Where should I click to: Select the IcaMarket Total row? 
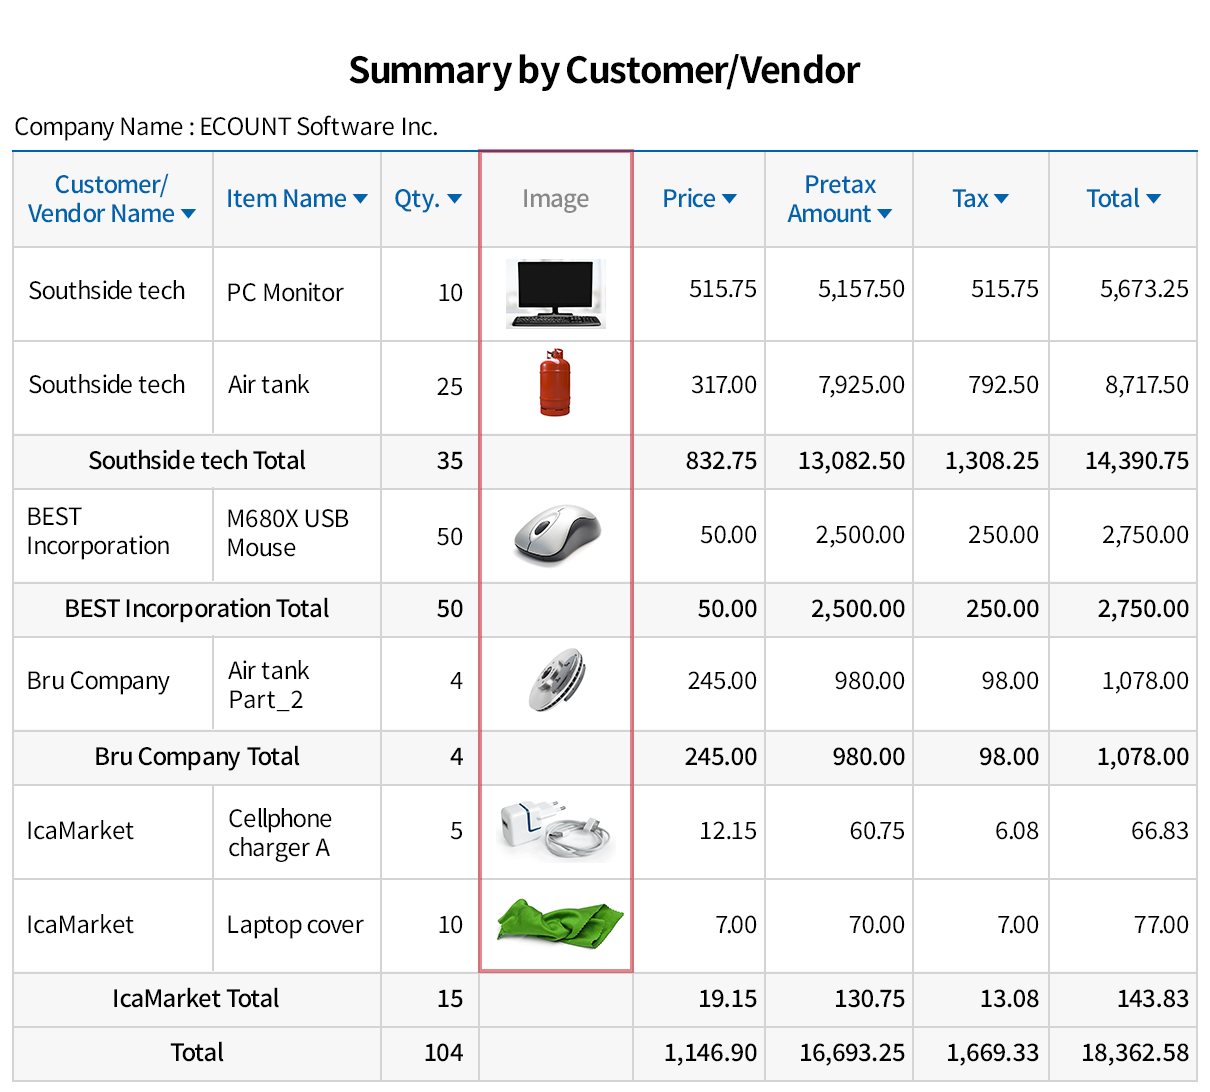click(197, 999)
